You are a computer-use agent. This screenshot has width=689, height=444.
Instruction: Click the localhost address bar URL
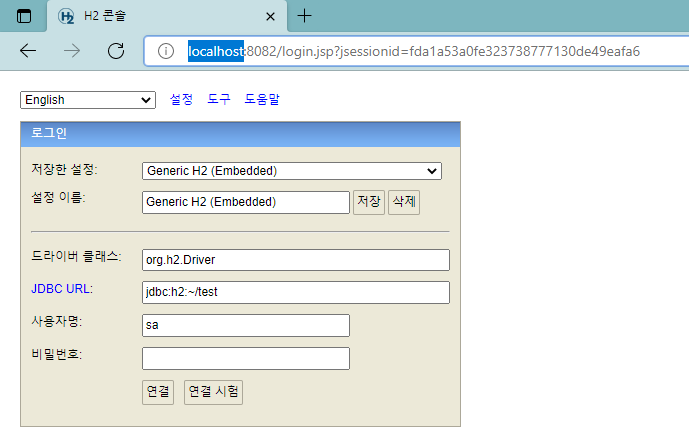pyautogui.click(x=413, y=51)
